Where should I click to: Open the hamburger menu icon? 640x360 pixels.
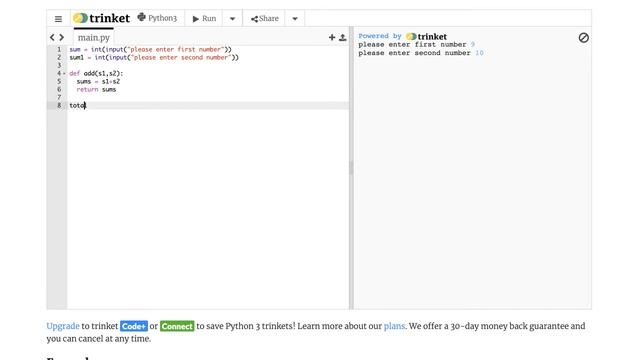(x=58, y=19)
